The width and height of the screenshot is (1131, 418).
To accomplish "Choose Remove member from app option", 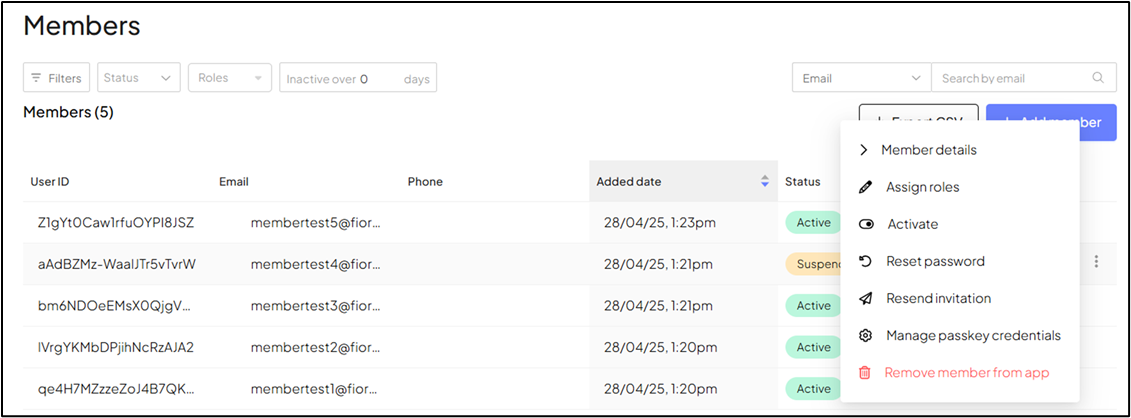I will pos(966,373).
